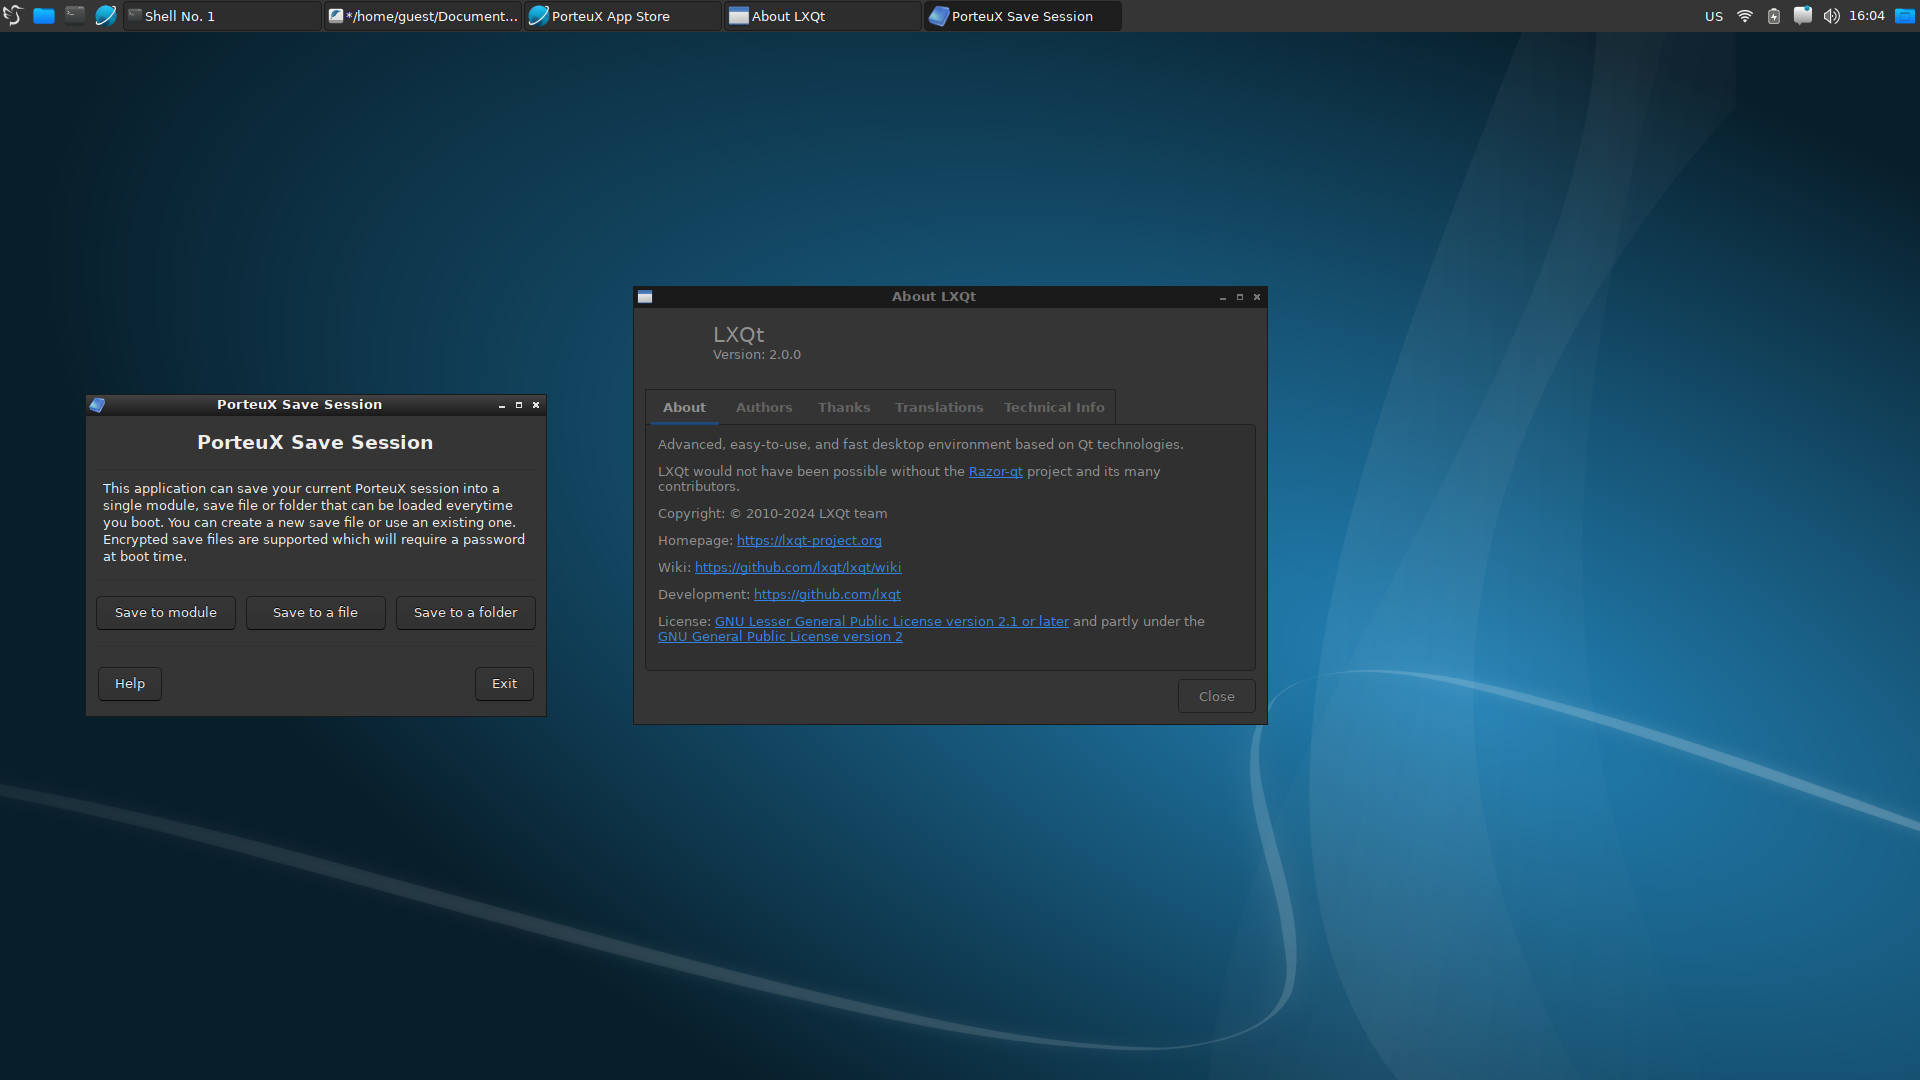The height and width of the screenshot is (1080, 1920).
Task: Switch to Shell No. 1 taskbar entry
Action: coord(222,16)
